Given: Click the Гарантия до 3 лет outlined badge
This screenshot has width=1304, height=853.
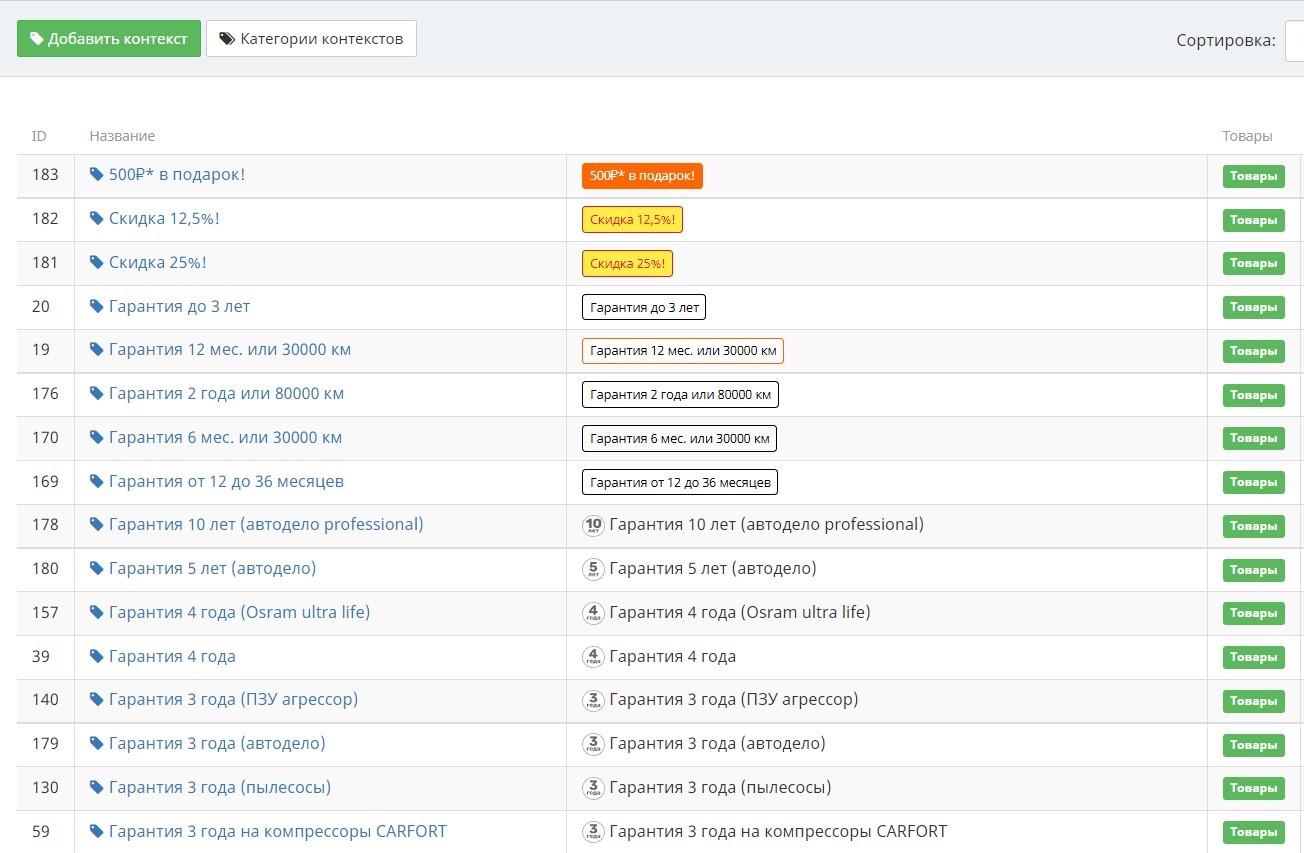Looking at the screenshot, I should [644, 307].
